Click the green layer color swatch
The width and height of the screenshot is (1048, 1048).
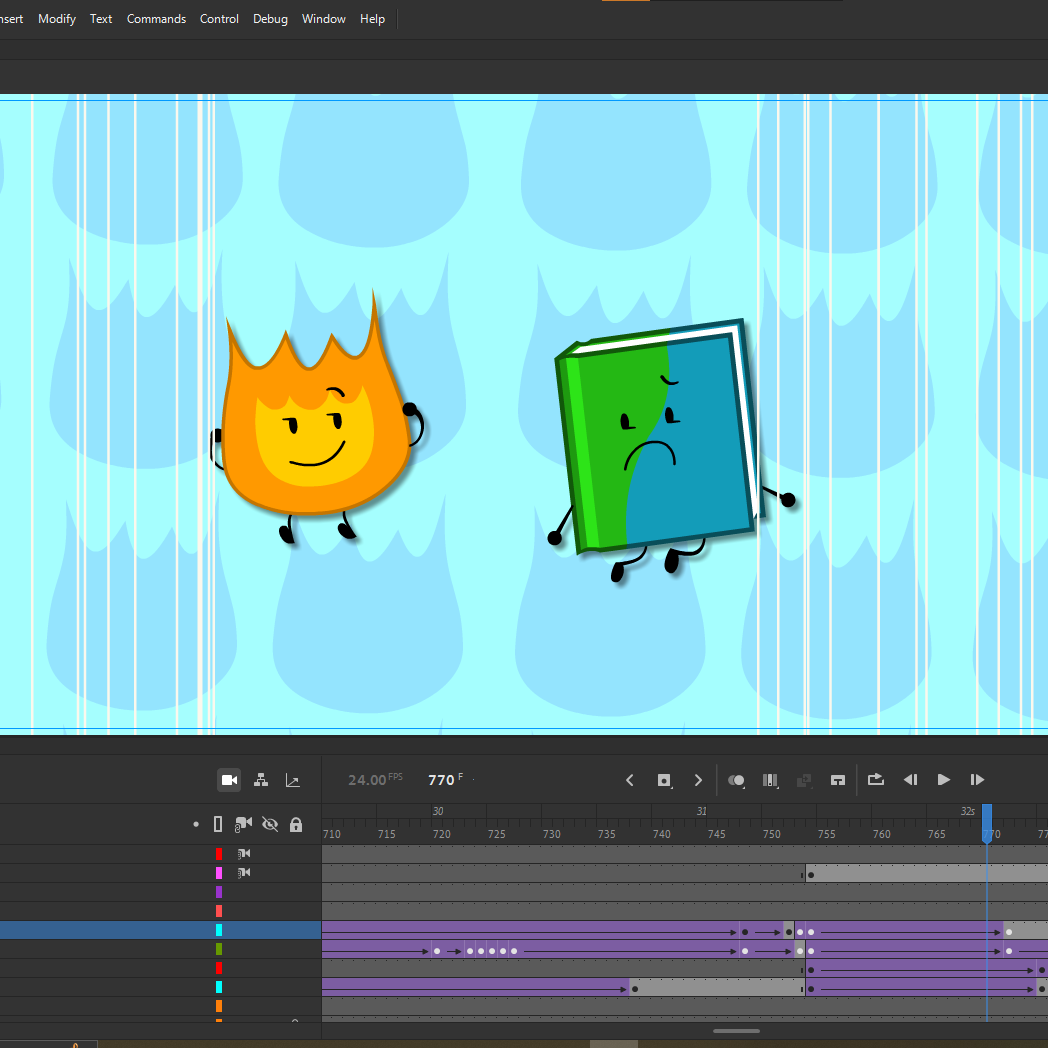coord(219,949)
